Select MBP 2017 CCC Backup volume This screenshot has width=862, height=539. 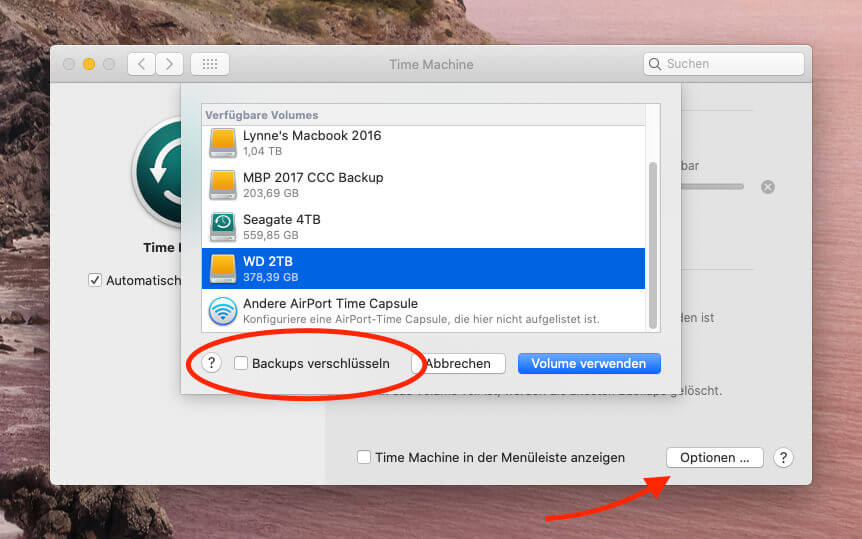pyautogui.click(x=423, y=185)
